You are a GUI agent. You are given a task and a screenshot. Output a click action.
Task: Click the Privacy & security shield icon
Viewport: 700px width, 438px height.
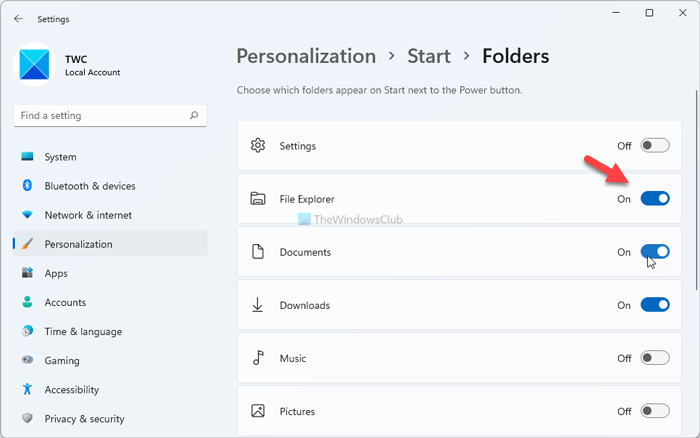27,419
